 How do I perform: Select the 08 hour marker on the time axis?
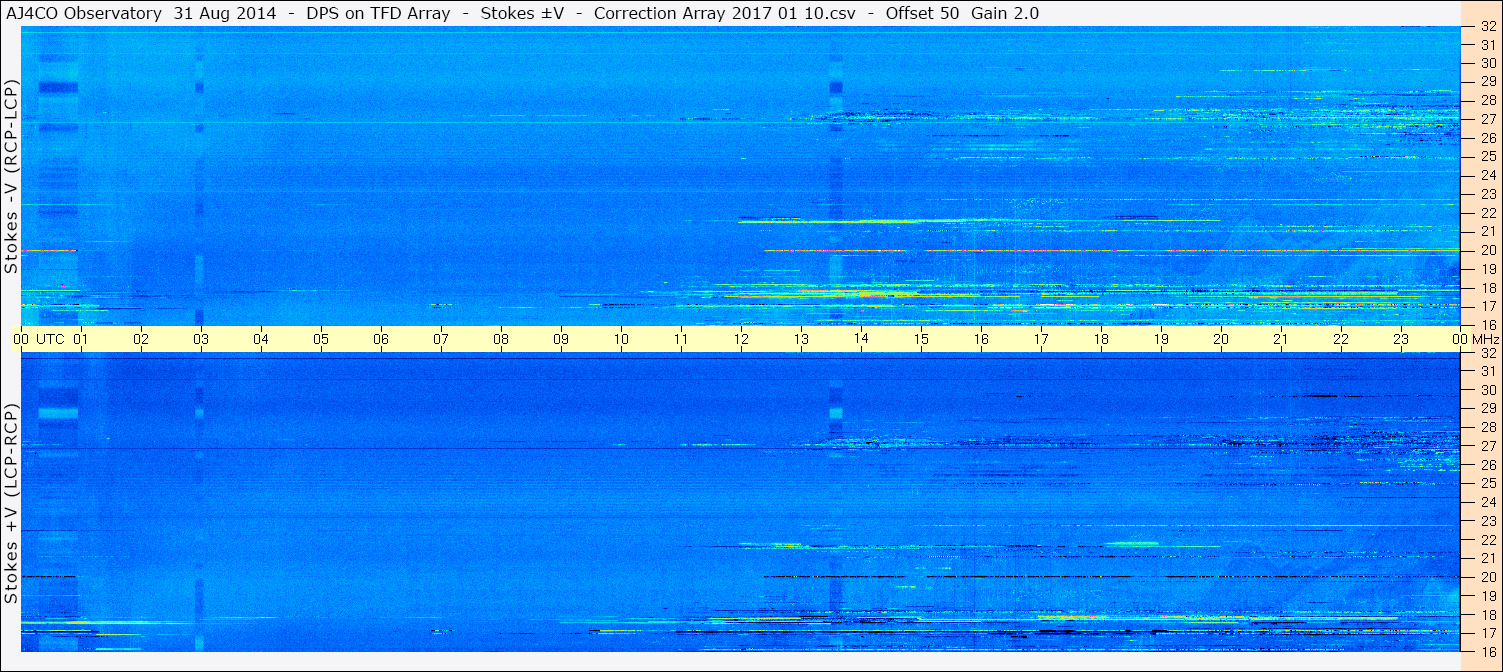[501, 339]
